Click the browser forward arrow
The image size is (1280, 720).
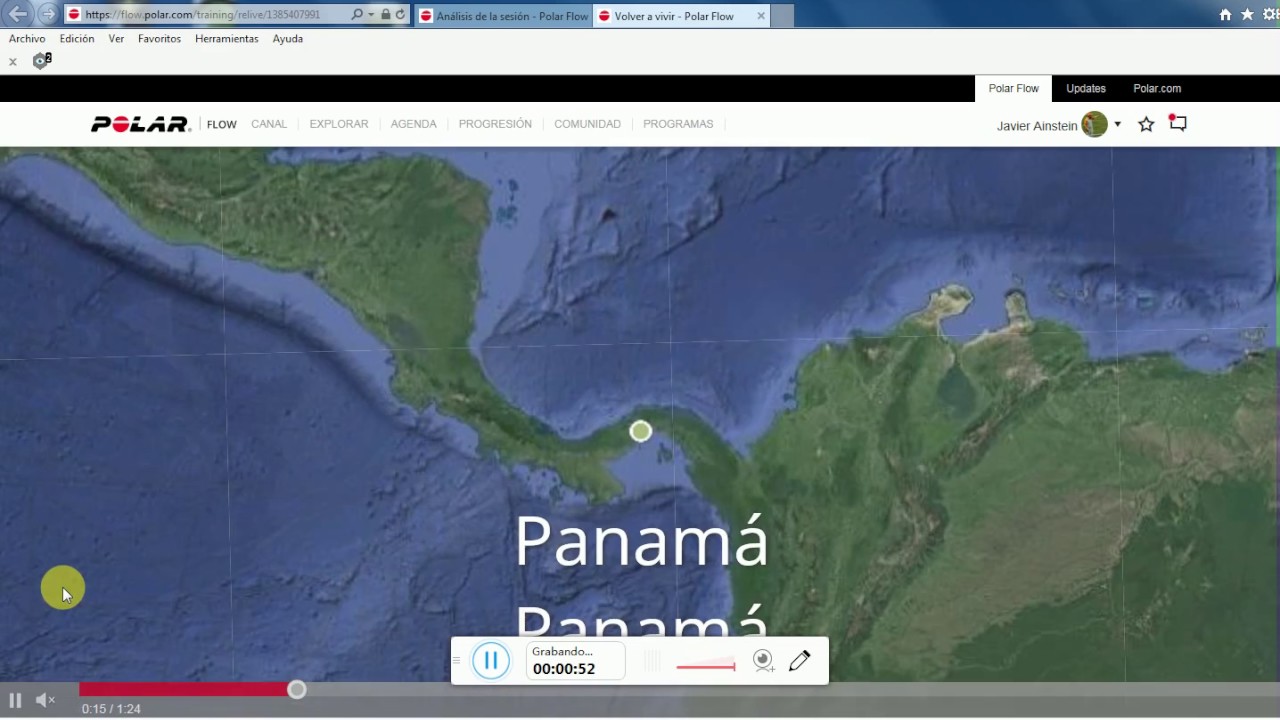pos(47,14)
